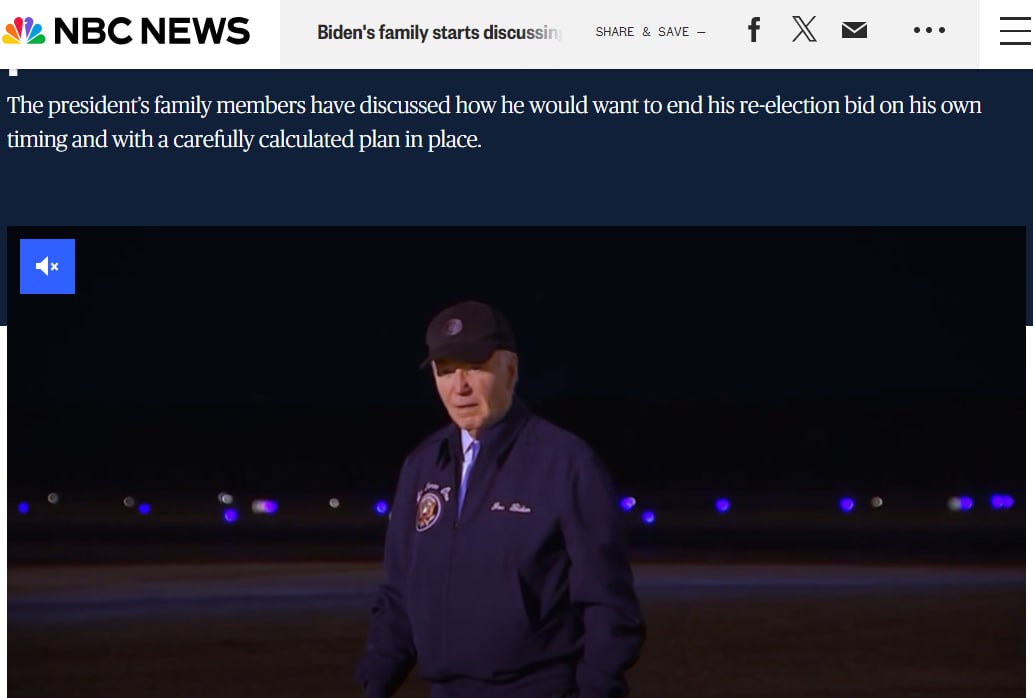Viewport: 1033px width, 698px height.
Task: Share the article on X
Action: pyautogui.click(x=804, y=29)
